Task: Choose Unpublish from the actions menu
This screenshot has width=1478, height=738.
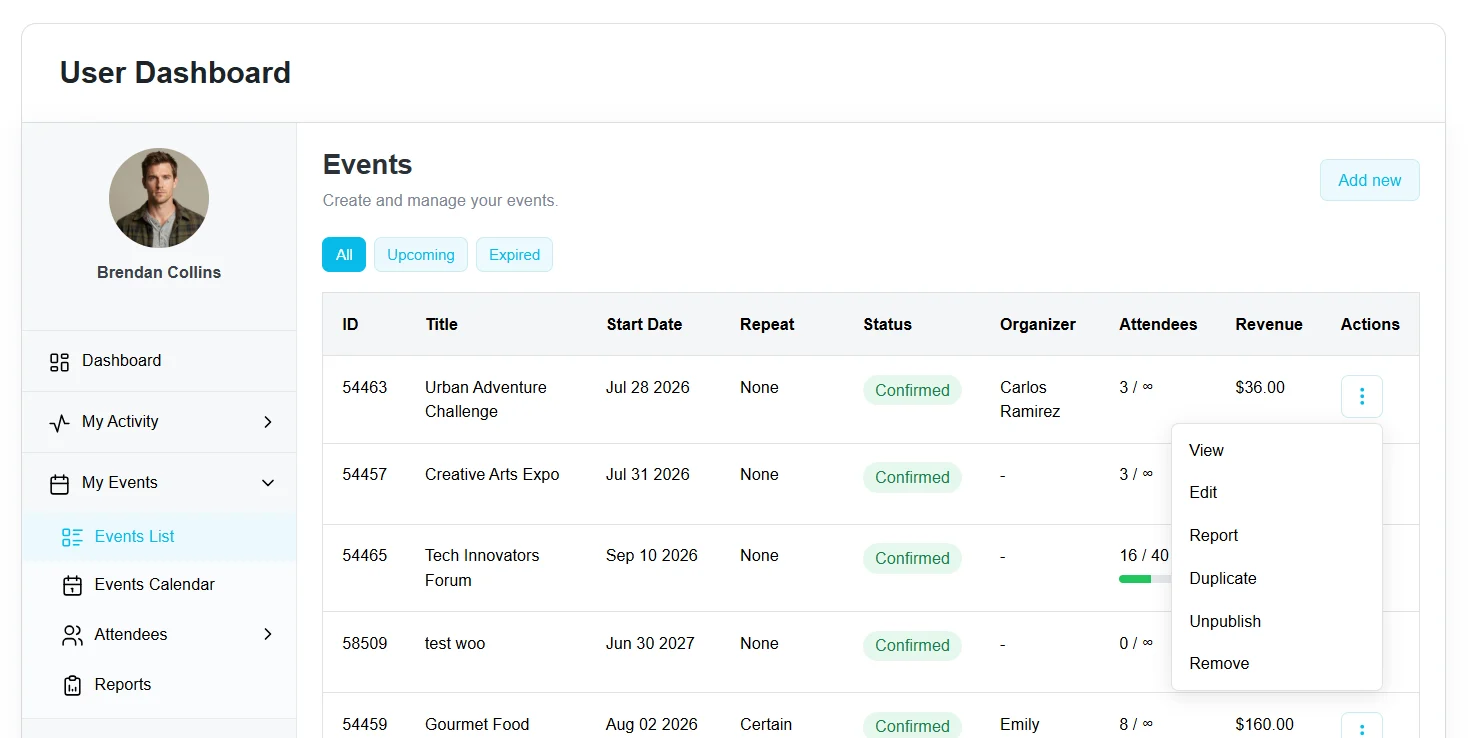Action: pos(1277,621)
